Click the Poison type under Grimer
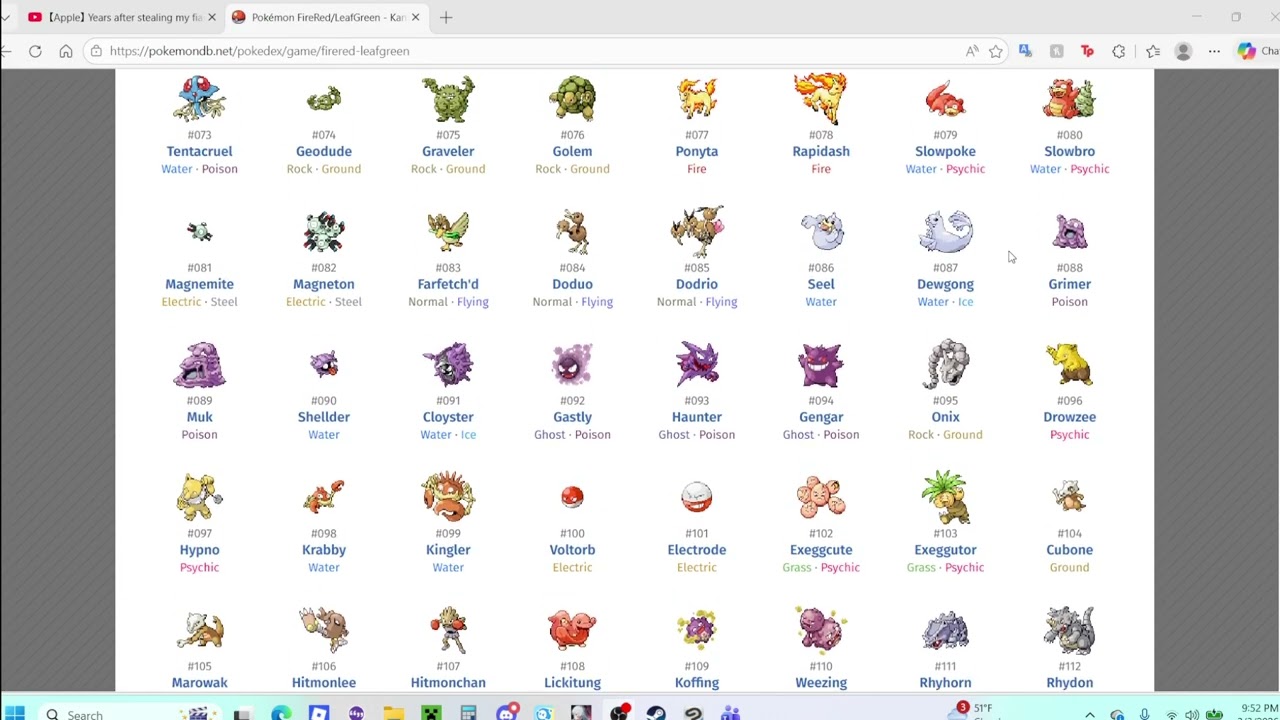 1069,302
